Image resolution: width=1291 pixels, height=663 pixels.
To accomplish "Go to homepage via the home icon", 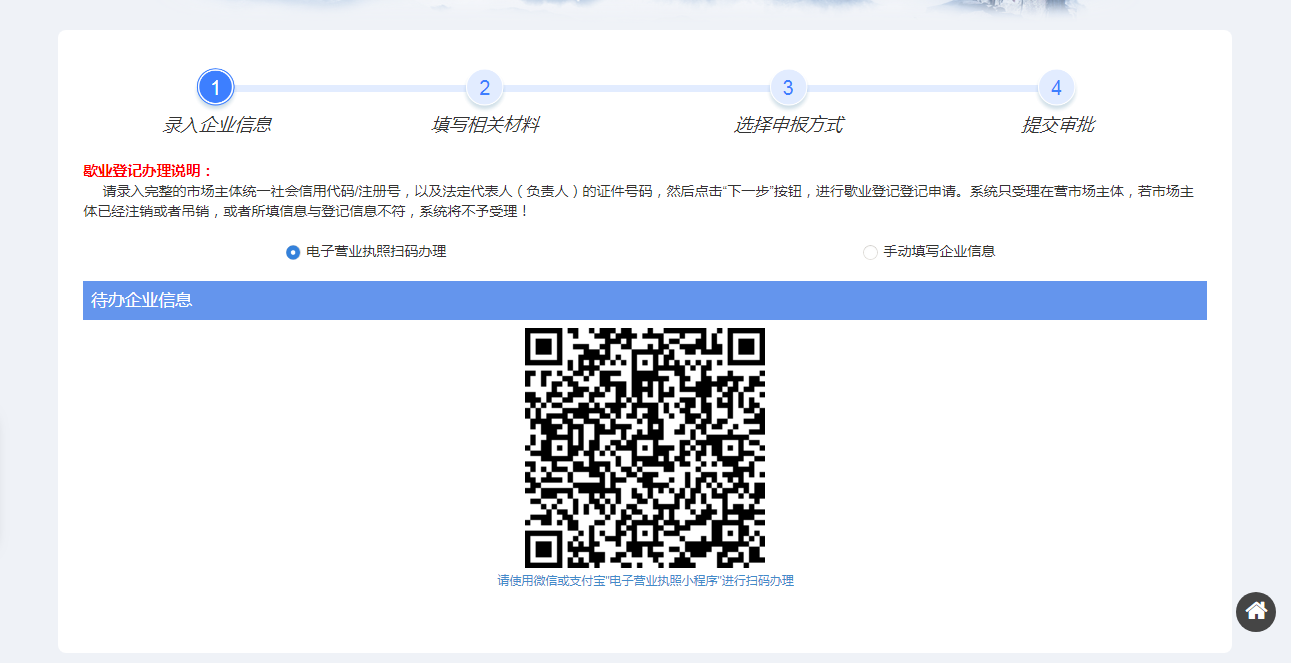I will point(1256,611).
